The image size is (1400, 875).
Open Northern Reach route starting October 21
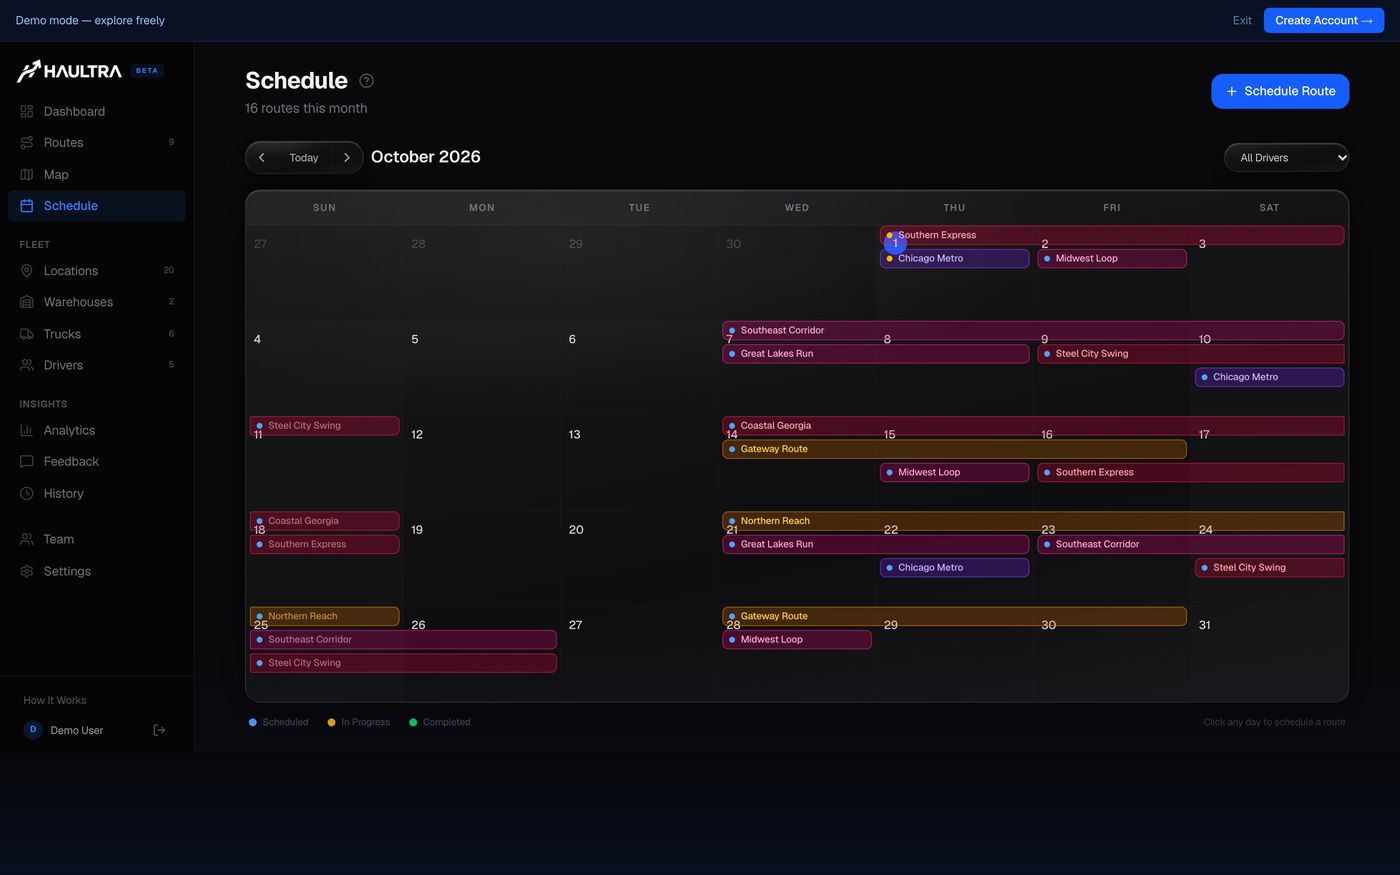pyautogui.click(x=1033, y=521)
